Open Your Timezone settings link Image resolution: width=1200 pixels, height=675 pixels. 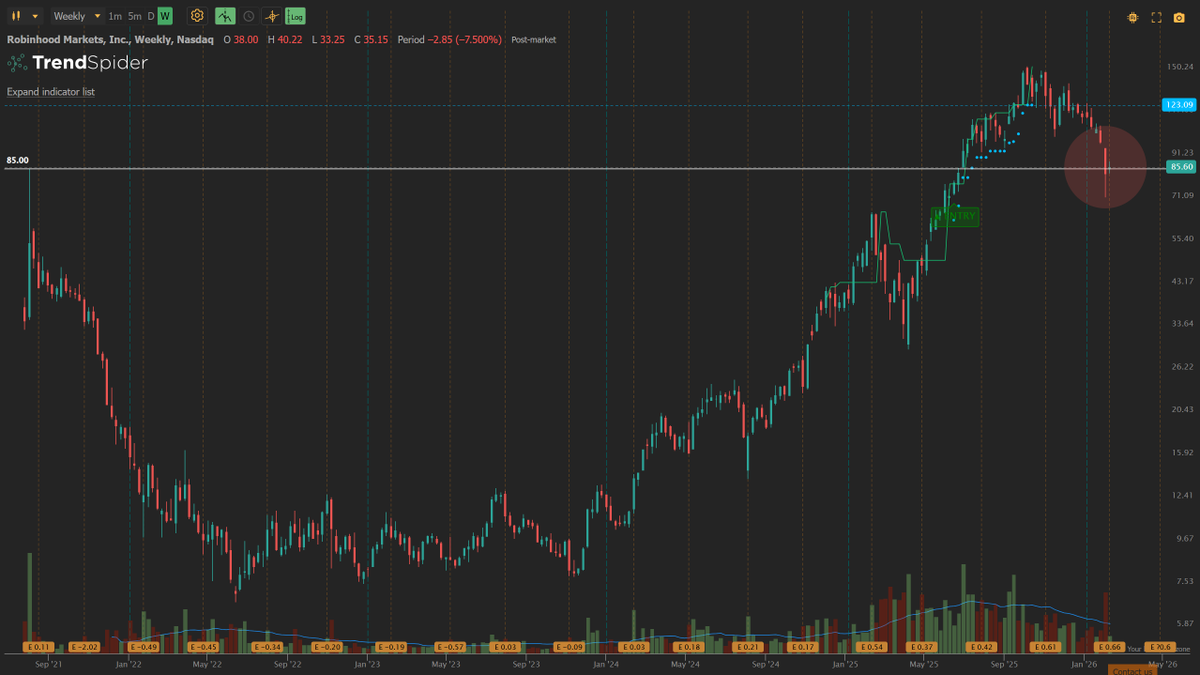pos(1135,648)
